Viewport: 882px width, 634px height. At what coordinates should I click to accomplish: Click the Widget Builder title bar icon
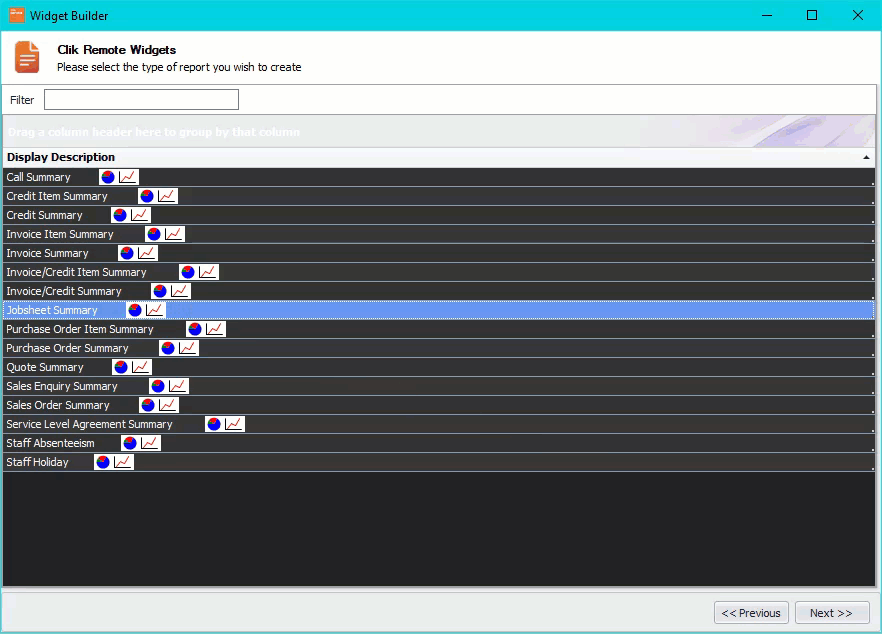[x=13, y=15]
